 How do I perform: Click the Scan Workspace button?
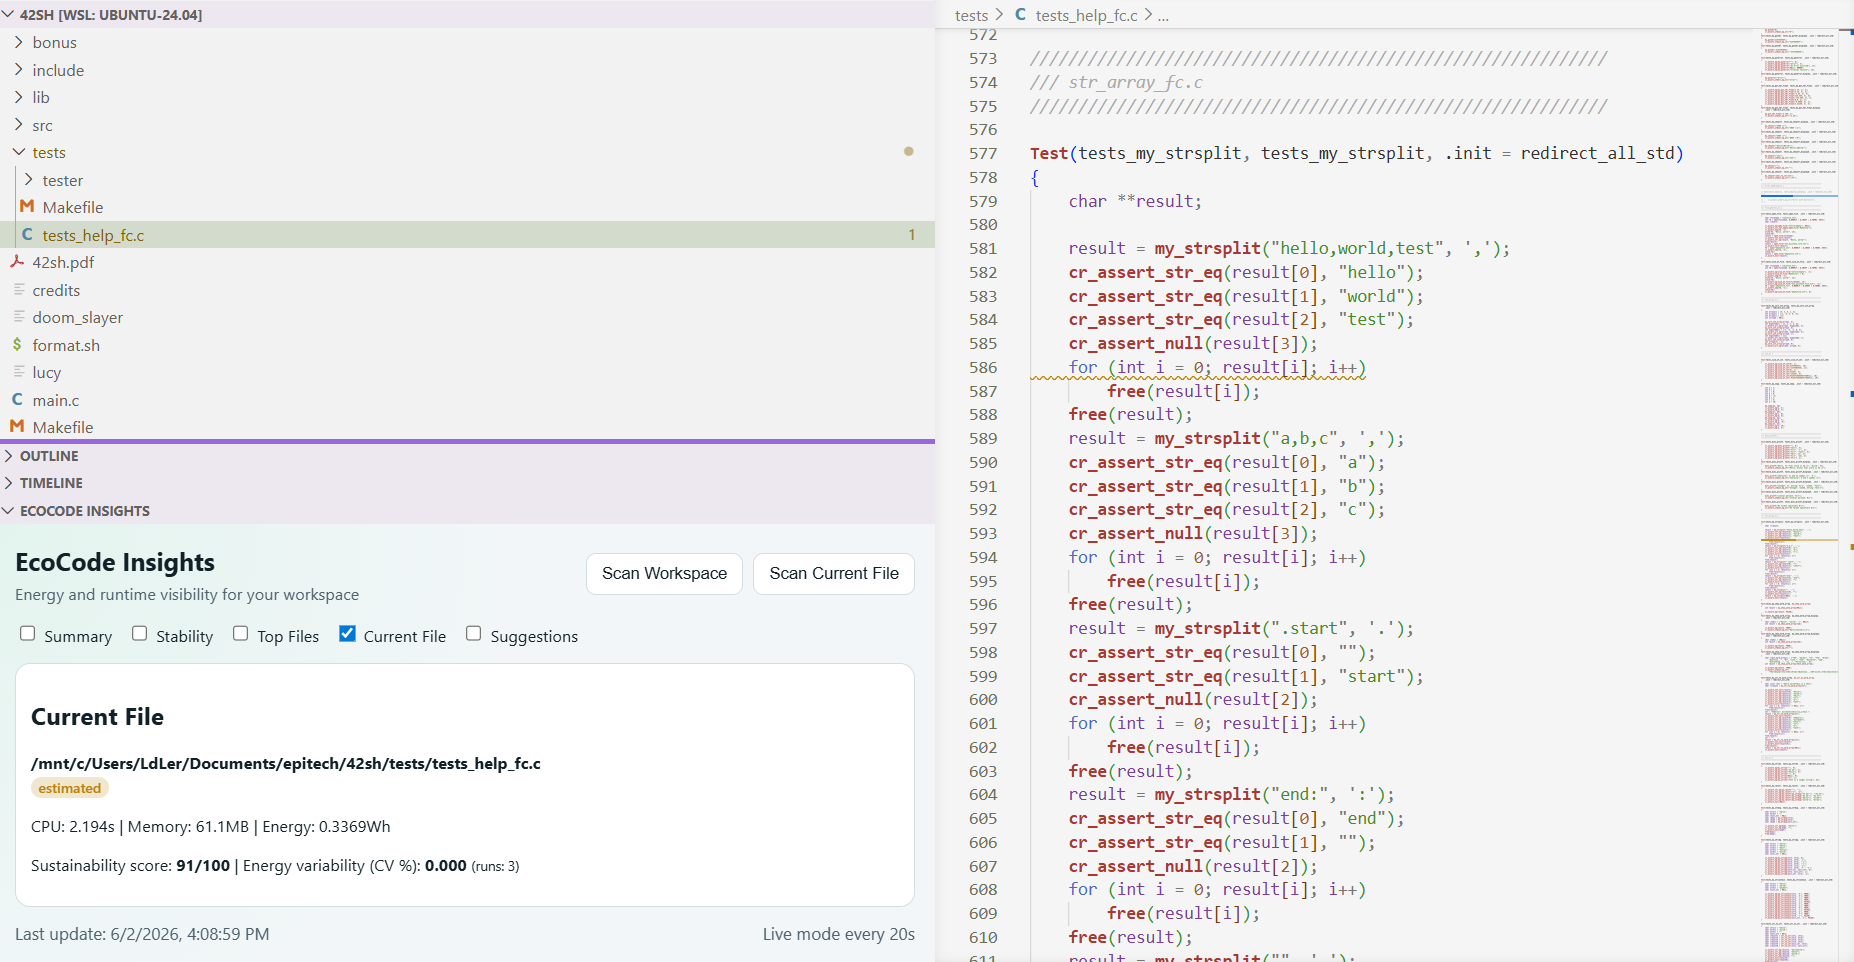664,573
